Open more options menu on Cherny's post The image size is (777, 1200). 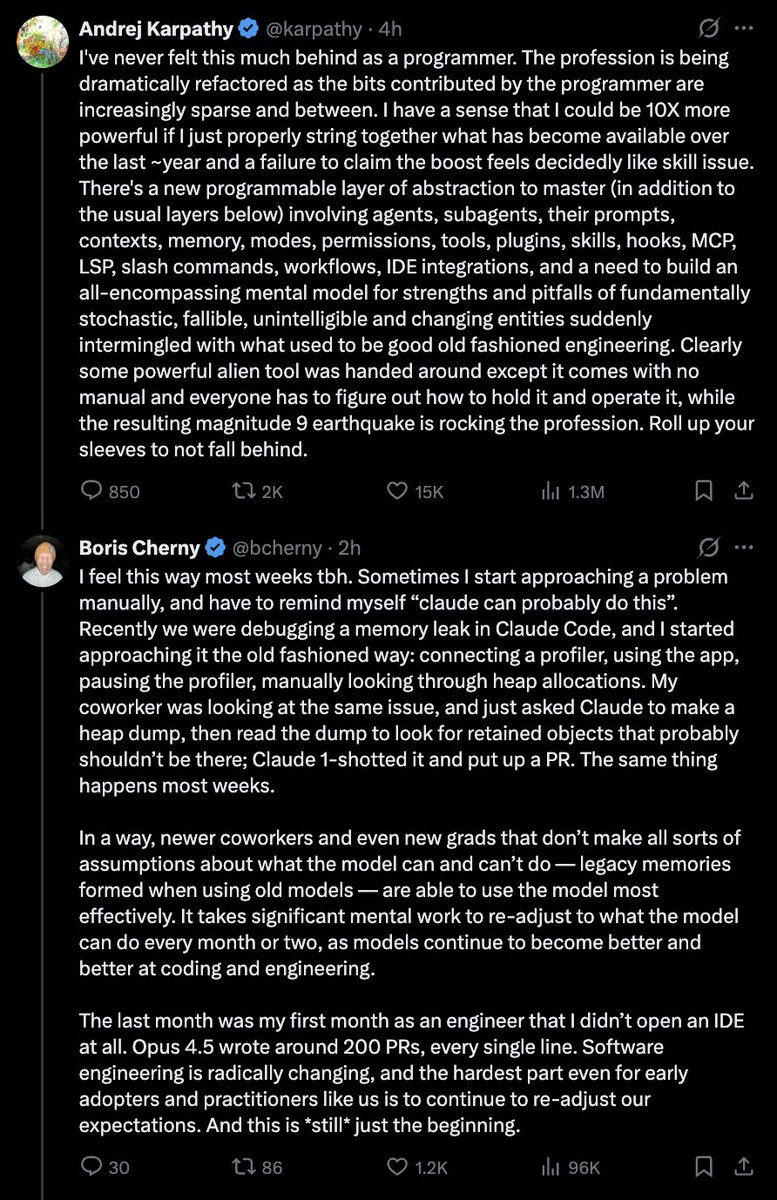[744, 547]
